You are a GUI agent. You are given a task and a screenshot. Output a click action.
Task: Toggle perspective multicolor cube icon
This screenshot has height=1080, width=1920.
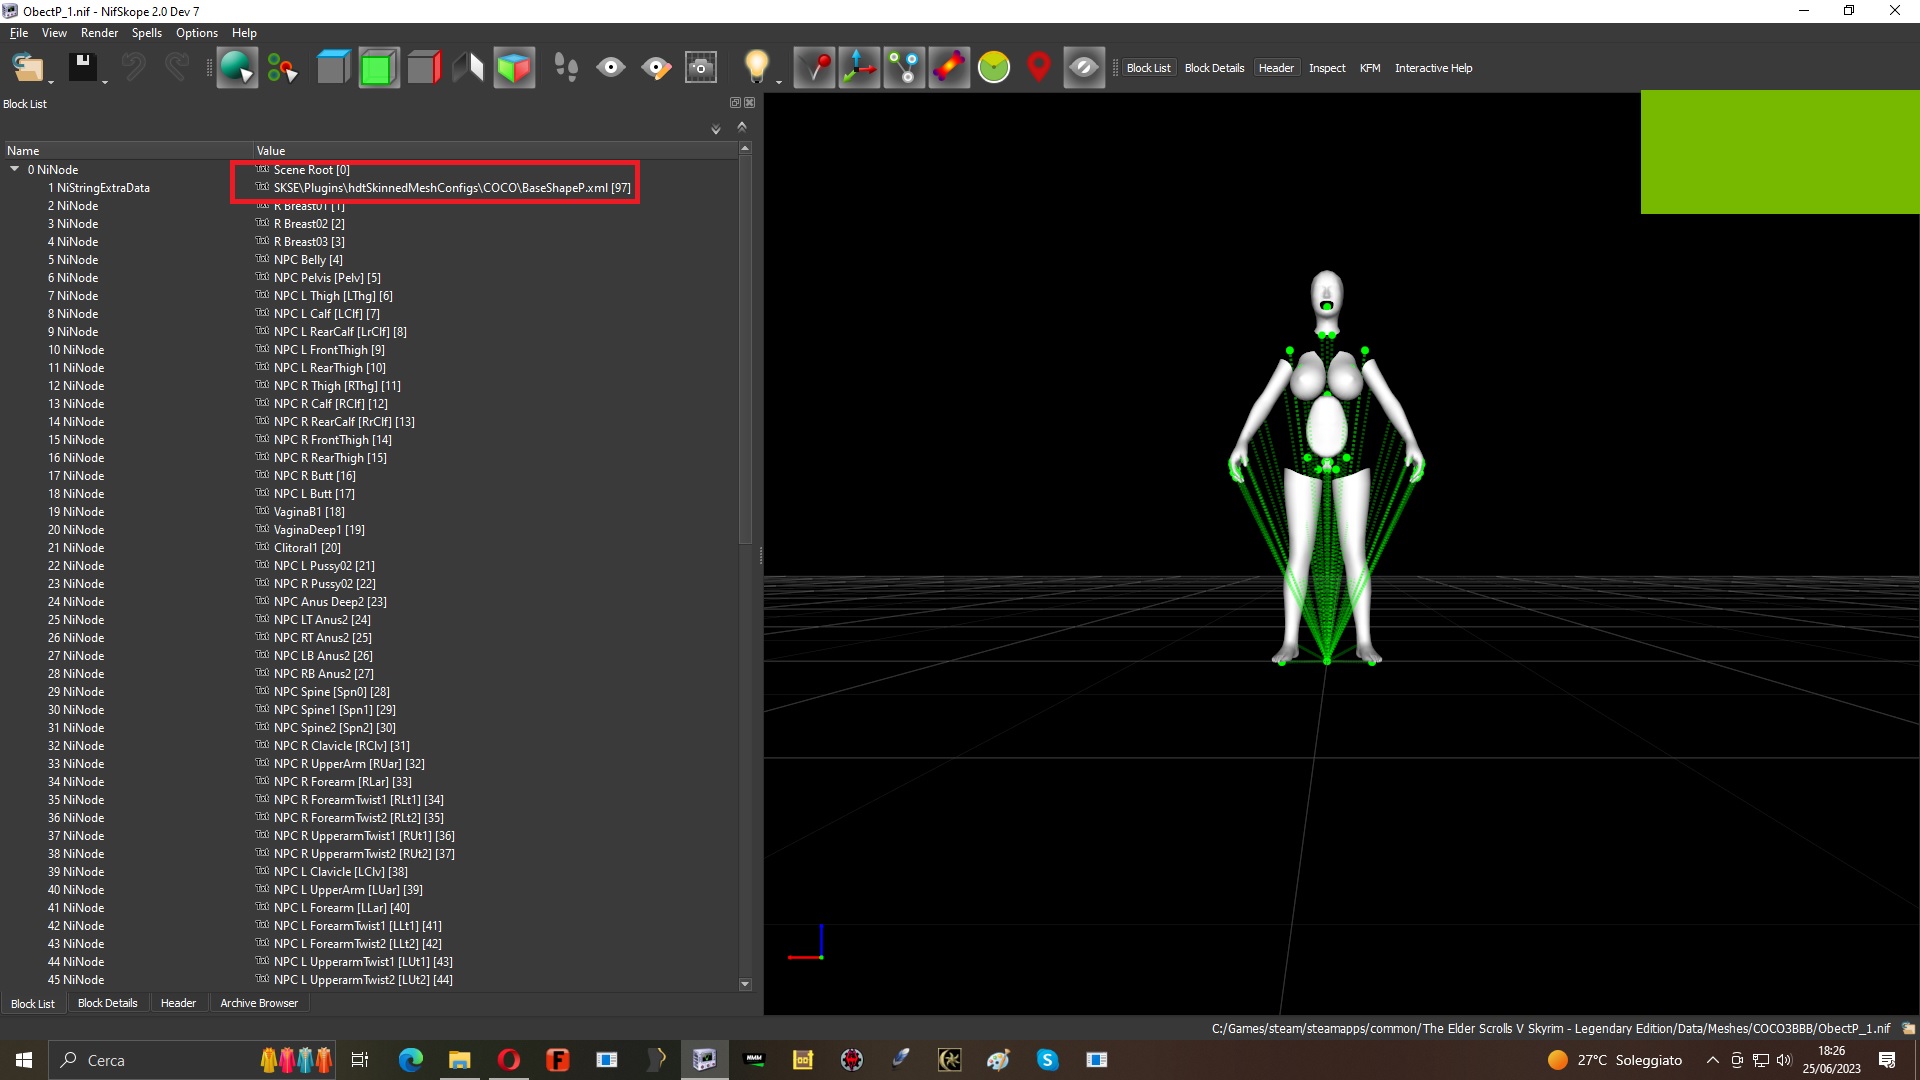tap(514, 68)
